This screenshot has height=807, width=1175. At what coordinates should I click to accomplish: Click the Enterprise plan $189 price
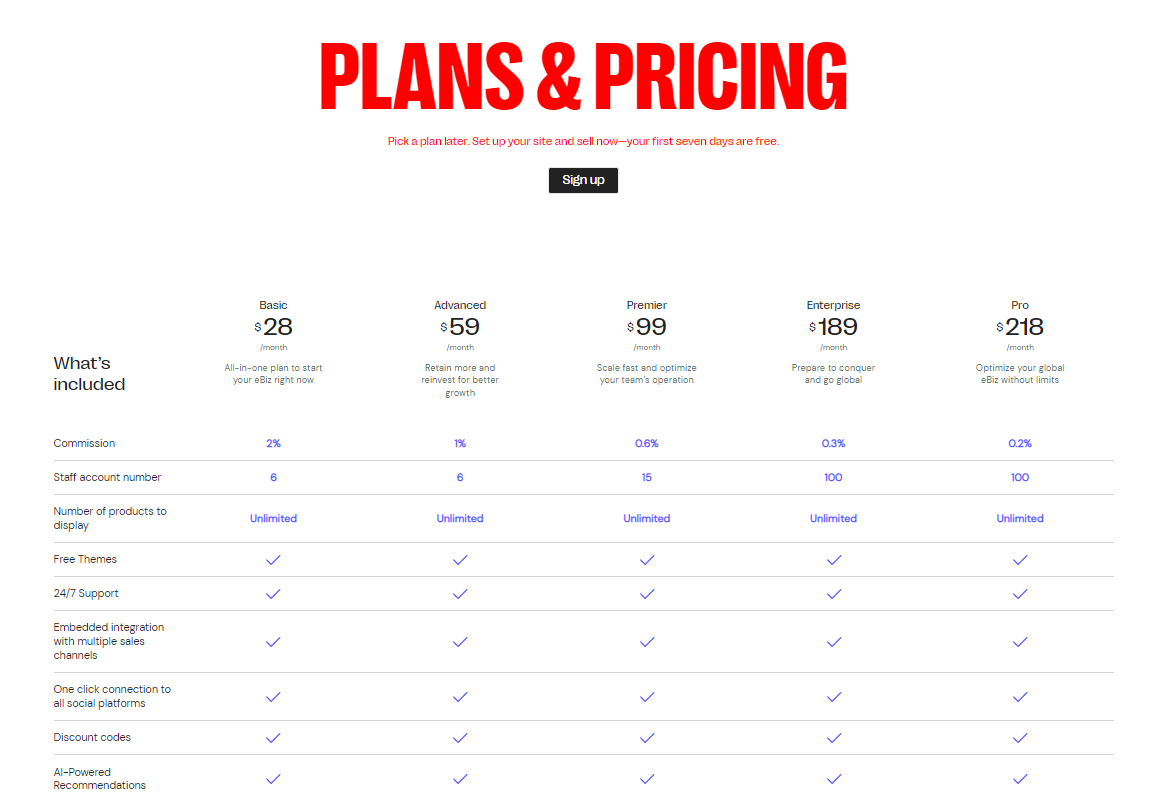(x=833, y=327)
